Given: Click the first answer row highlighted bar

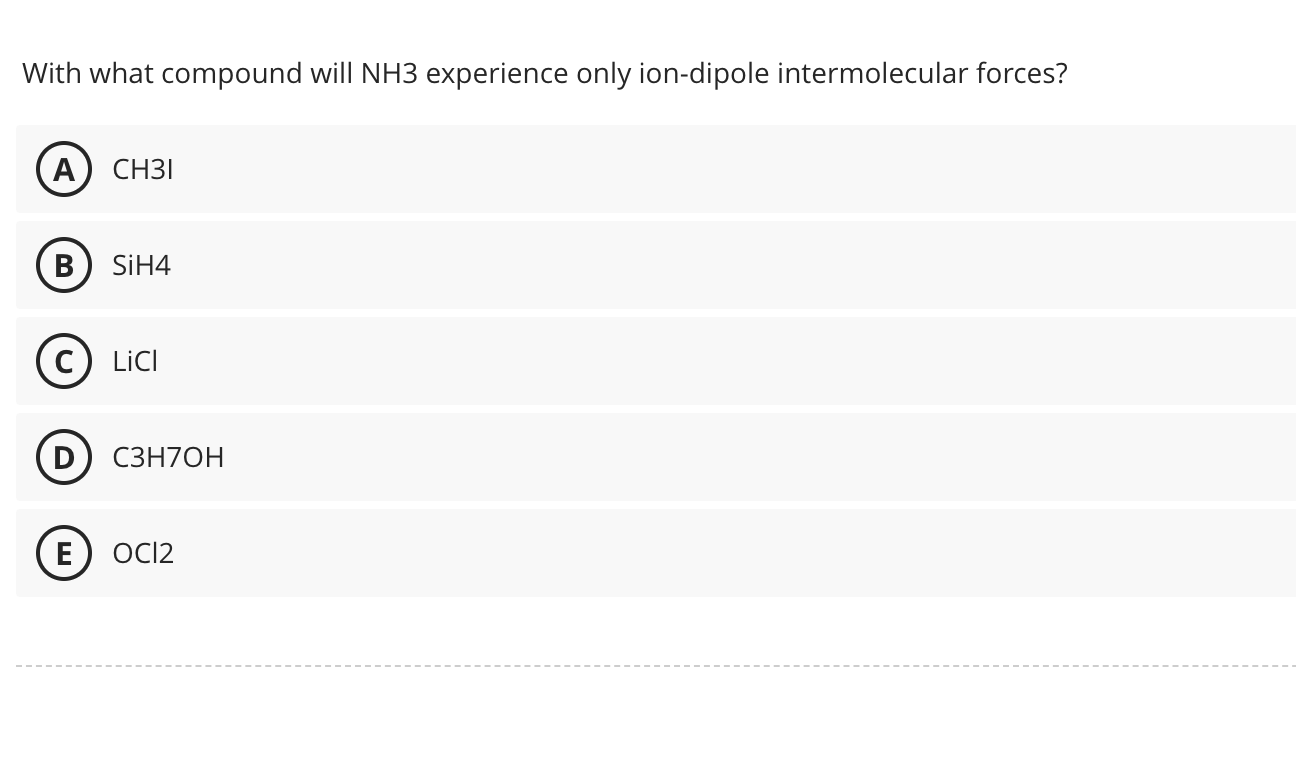Looking at the screenshot, I should coord(650,169).
